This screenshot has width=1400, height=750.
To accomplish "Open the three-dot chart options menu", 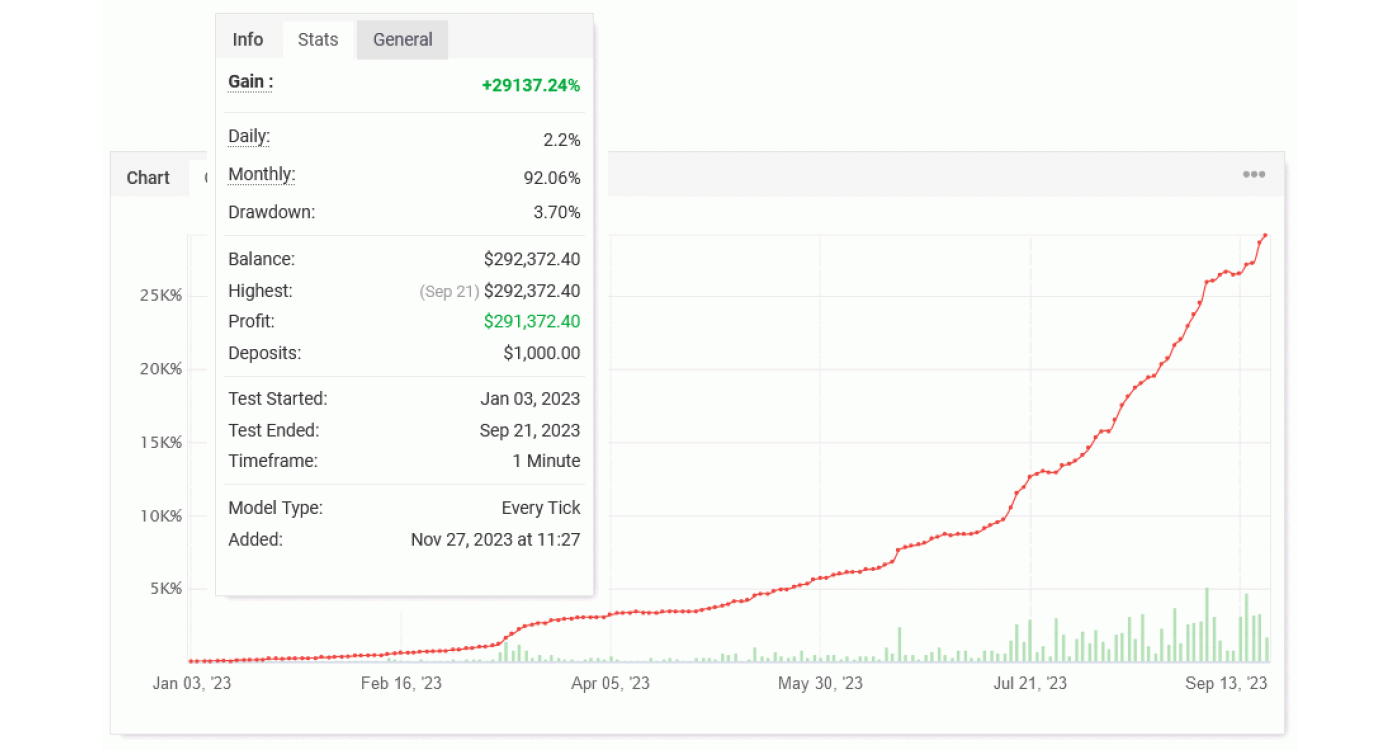I will 1253,175.
